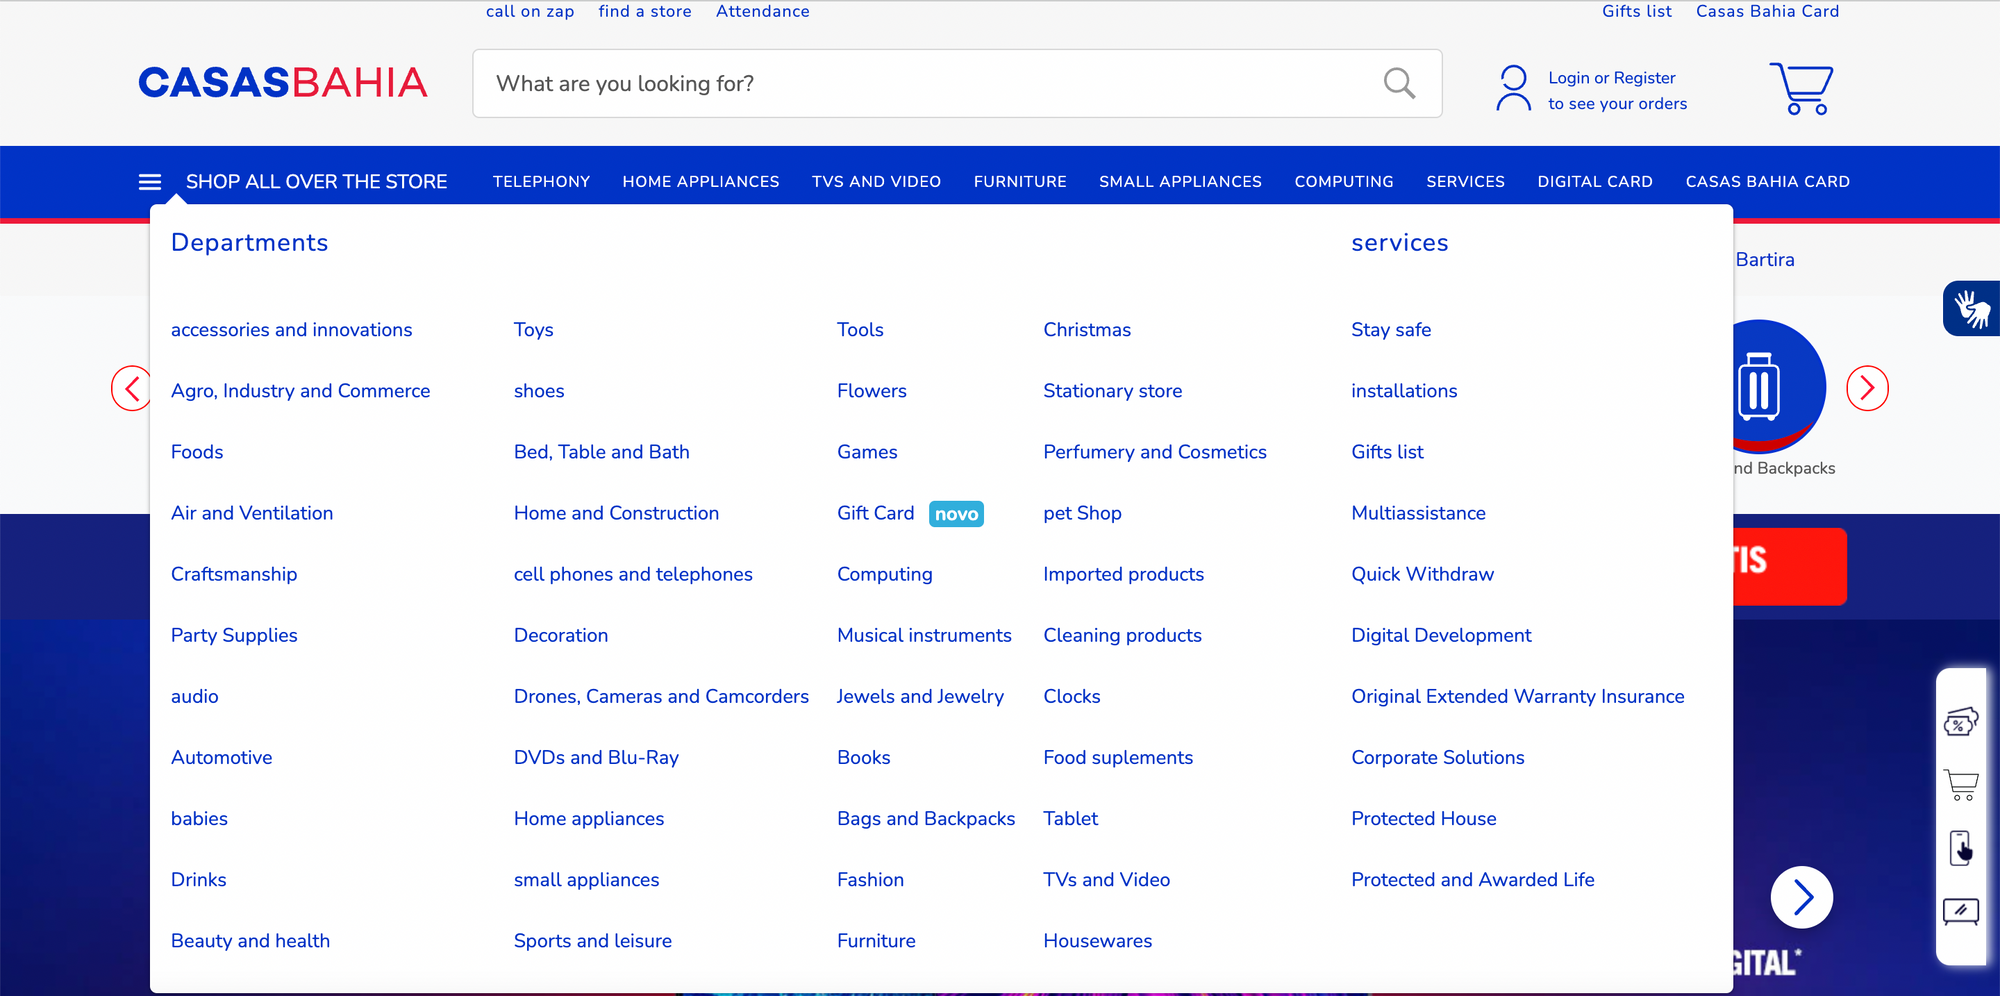This screenshot has height=996, width=2000.
Task: Click Digital Card nav item
Action: (x=1595, y=182)
